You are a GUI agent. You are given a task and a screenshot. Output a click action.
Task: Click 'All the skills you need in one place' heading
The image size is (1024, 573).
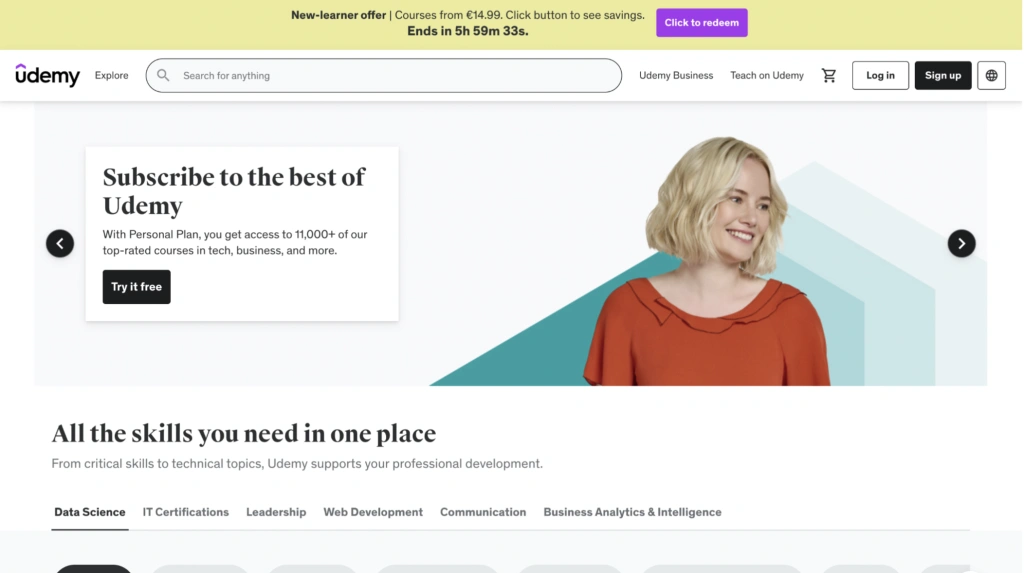244,434
